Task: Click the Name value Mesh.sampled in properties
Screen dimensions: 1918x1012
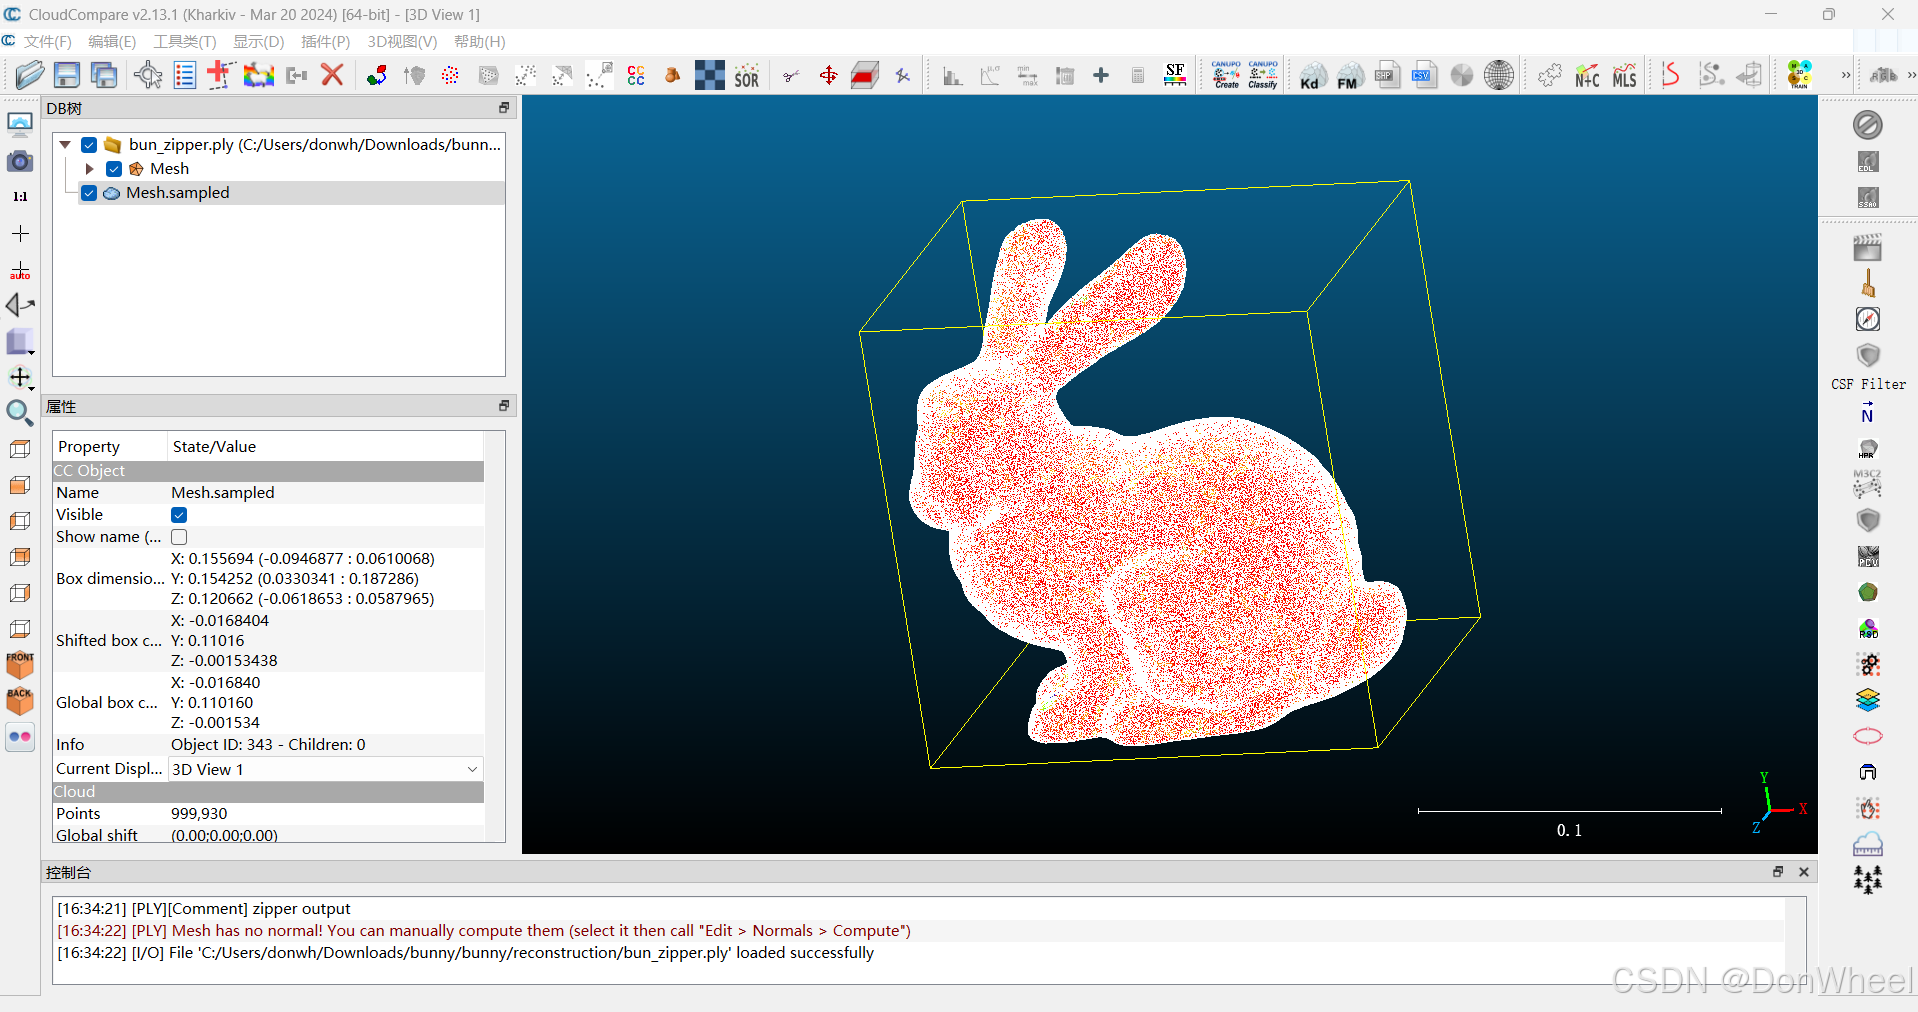Action: (222, 493)
